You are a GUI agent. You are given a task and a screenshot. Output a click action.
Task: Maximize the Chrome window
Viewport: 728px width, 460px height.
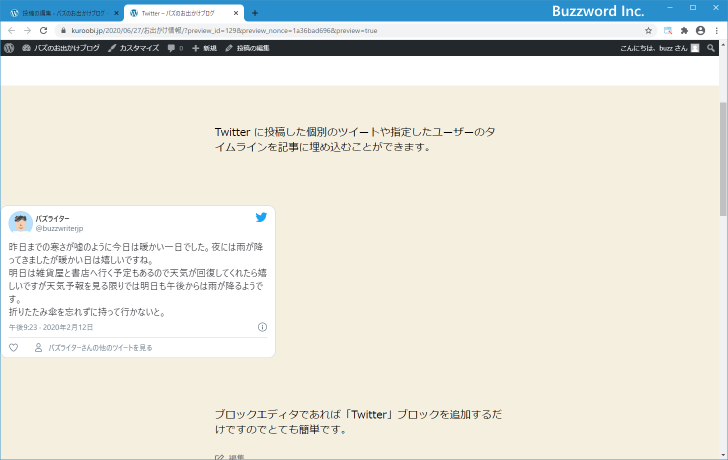pos(693,8)
